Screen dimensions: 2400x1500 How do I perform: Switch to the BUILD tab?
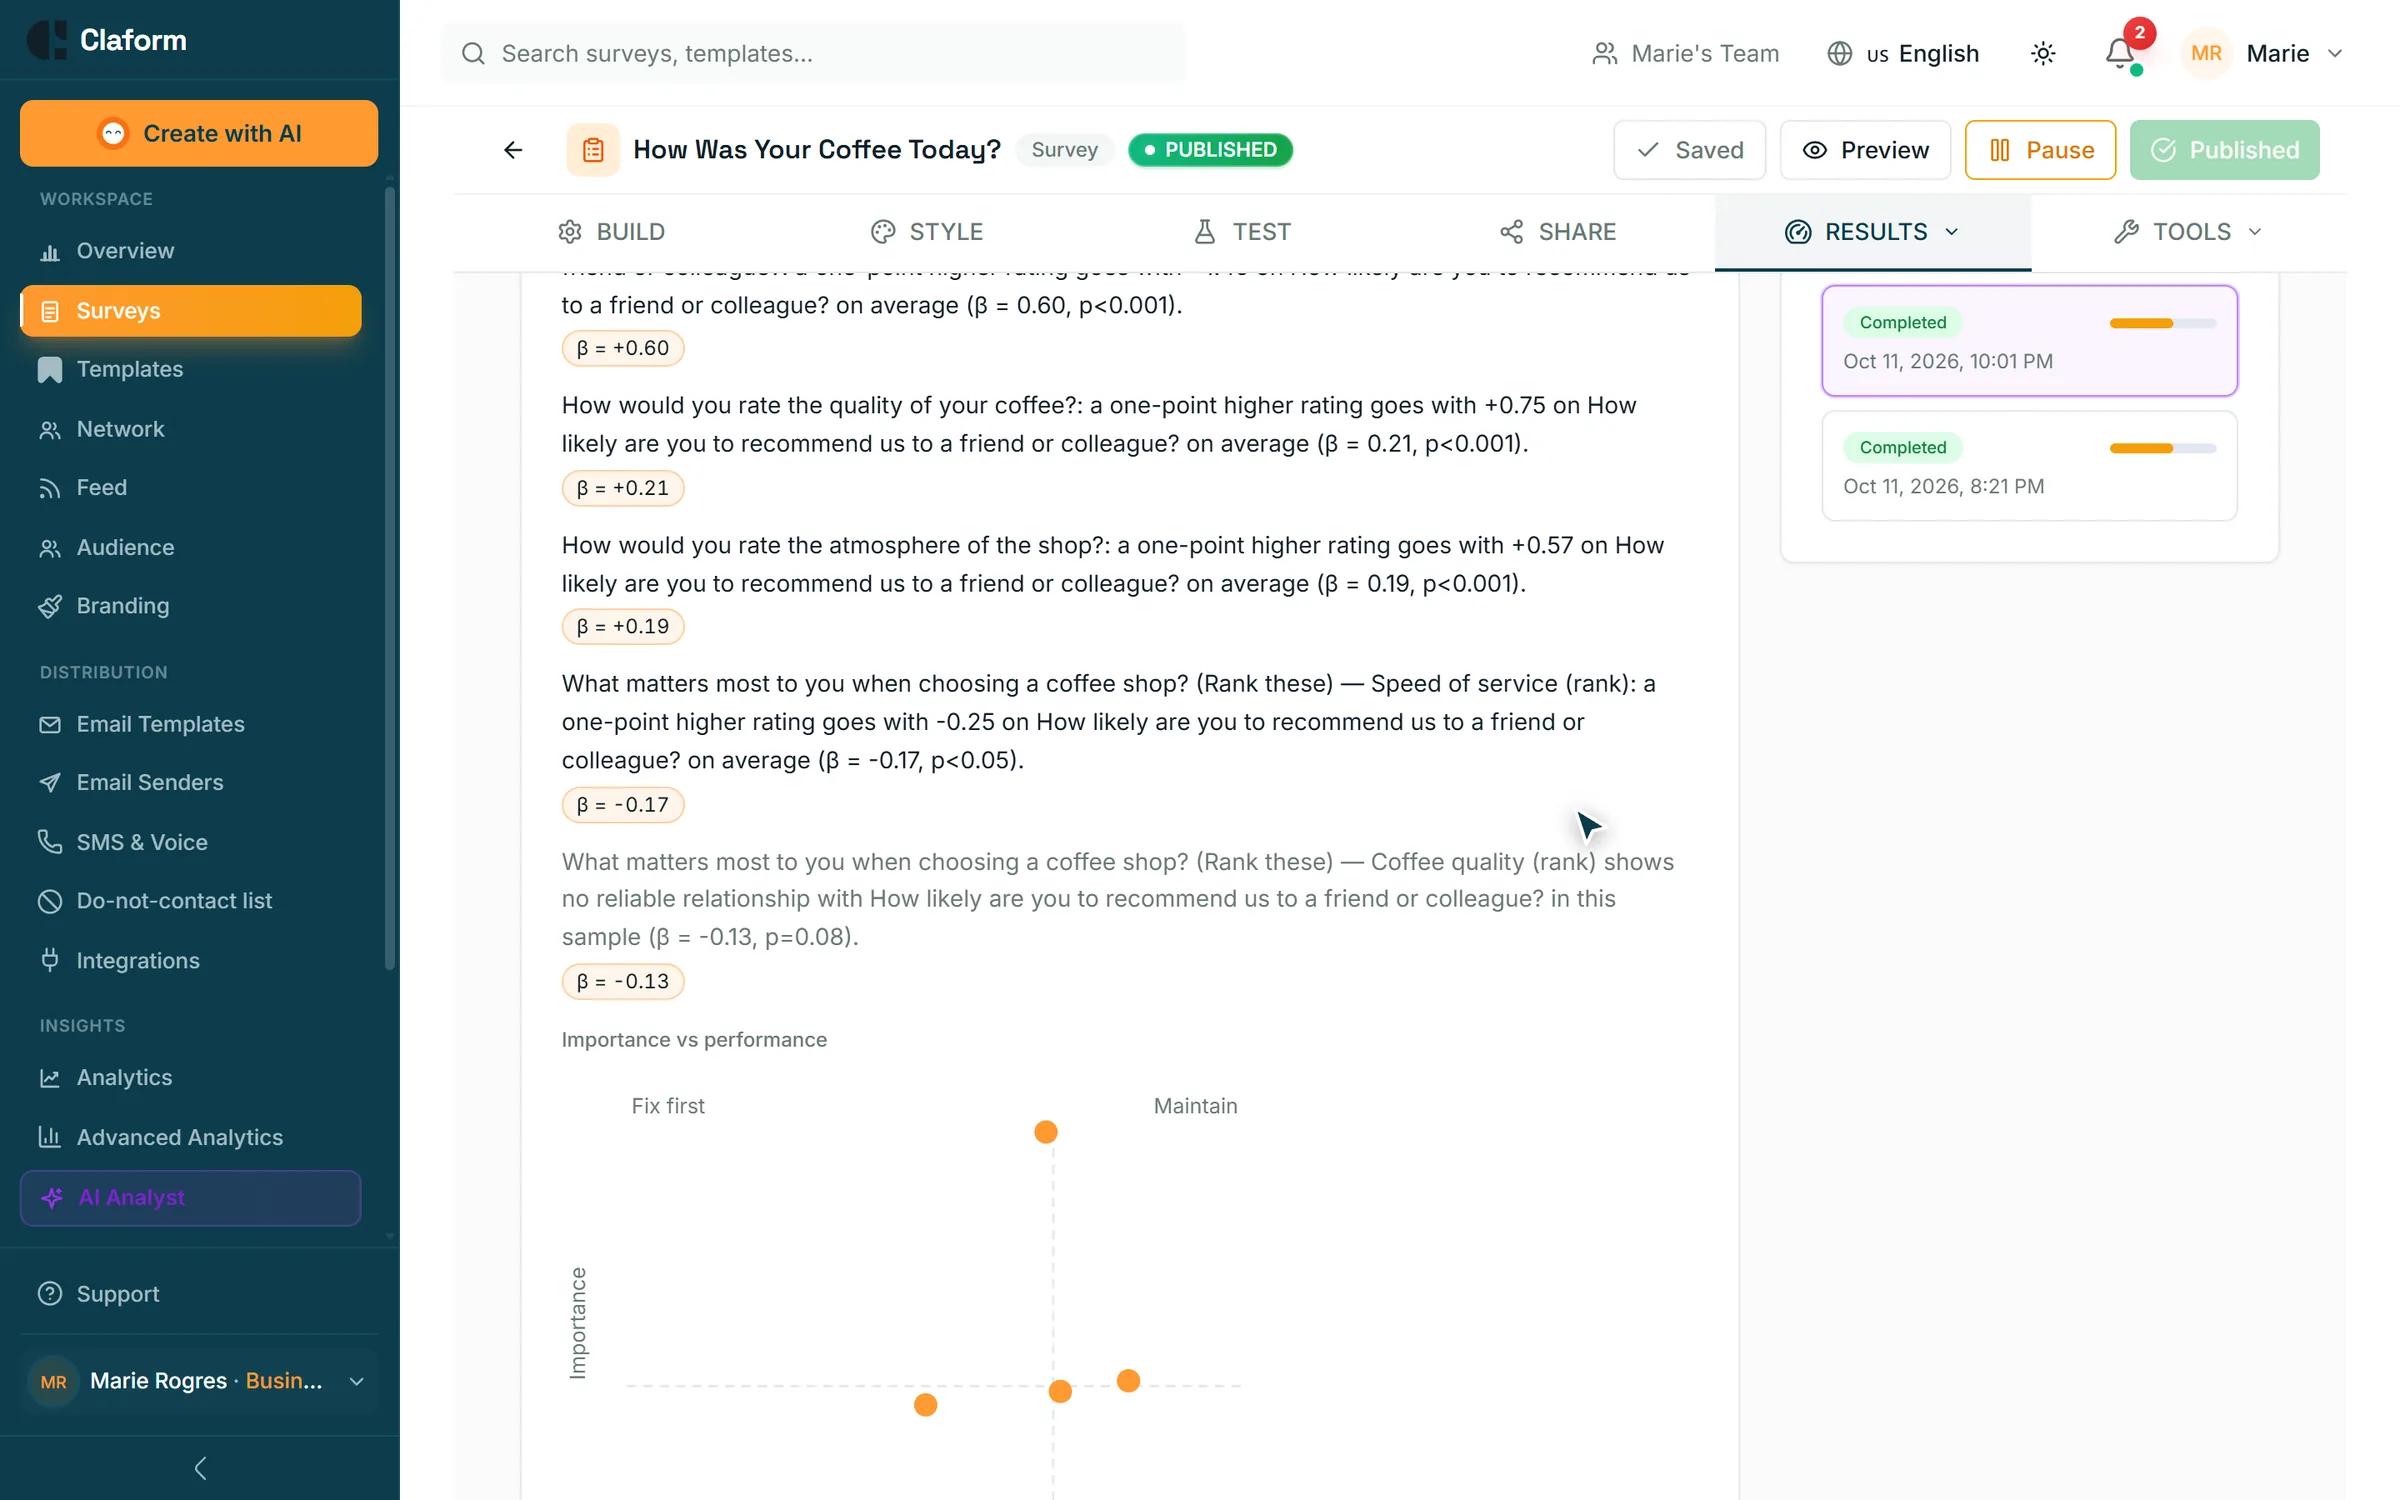pyautogui.click(x=611, y=232)
